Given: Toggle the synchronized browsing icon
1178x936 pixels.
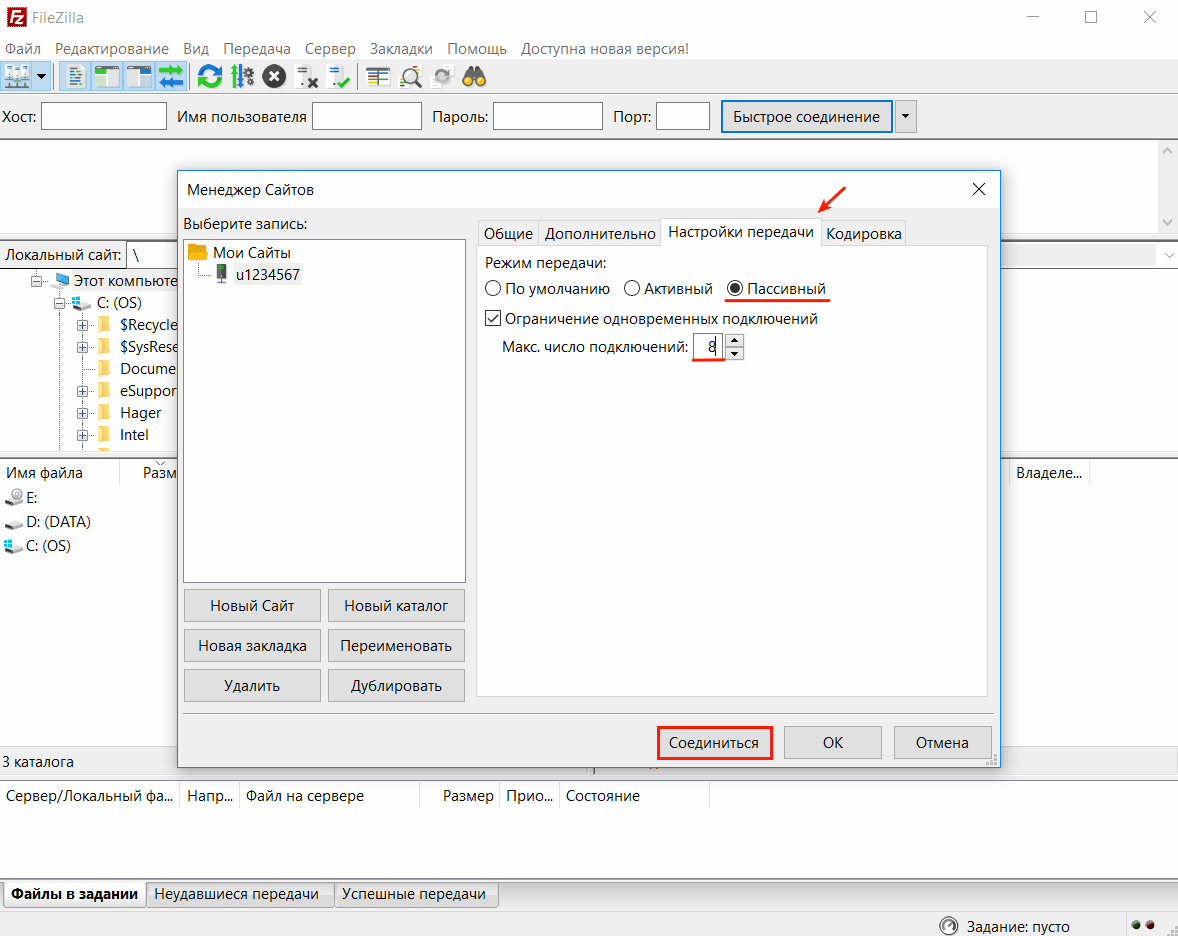Looking at the screenshot, I should point(443,77).
